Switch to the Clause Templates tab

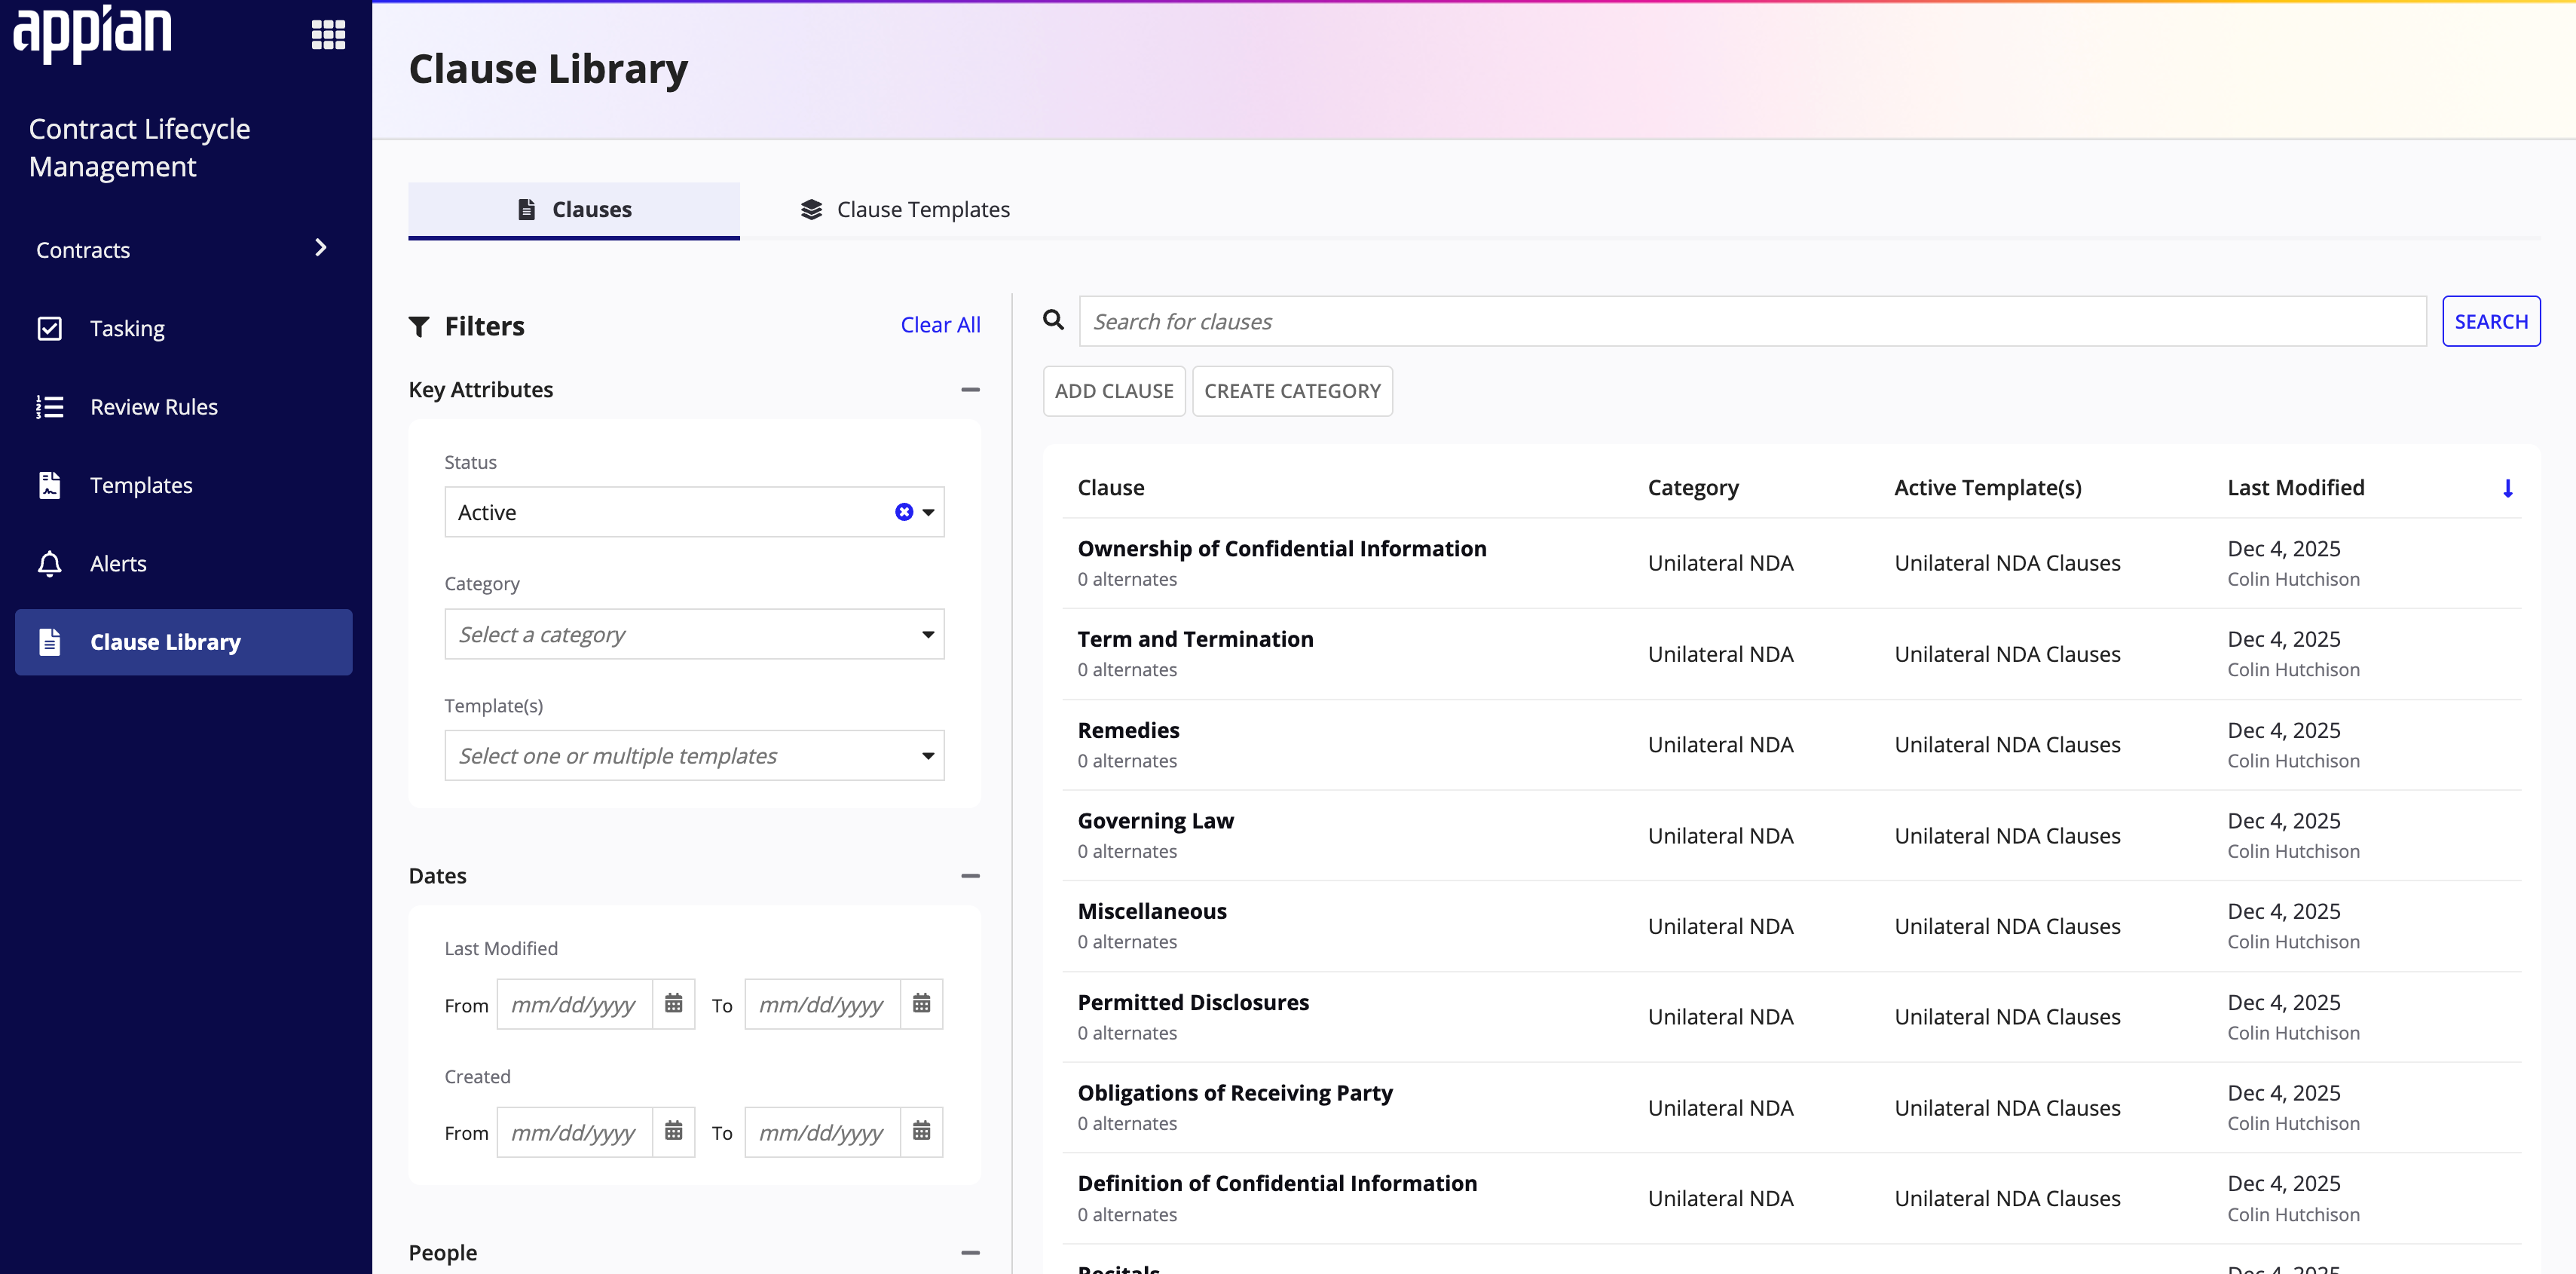tap(905, 209)
